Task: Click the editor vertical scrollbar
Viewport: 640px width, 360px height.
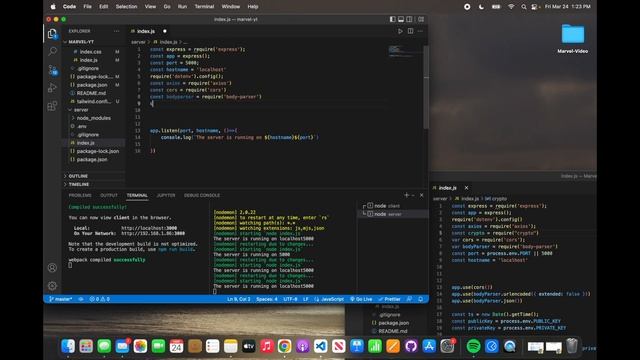Action: [x=426, y=87]
